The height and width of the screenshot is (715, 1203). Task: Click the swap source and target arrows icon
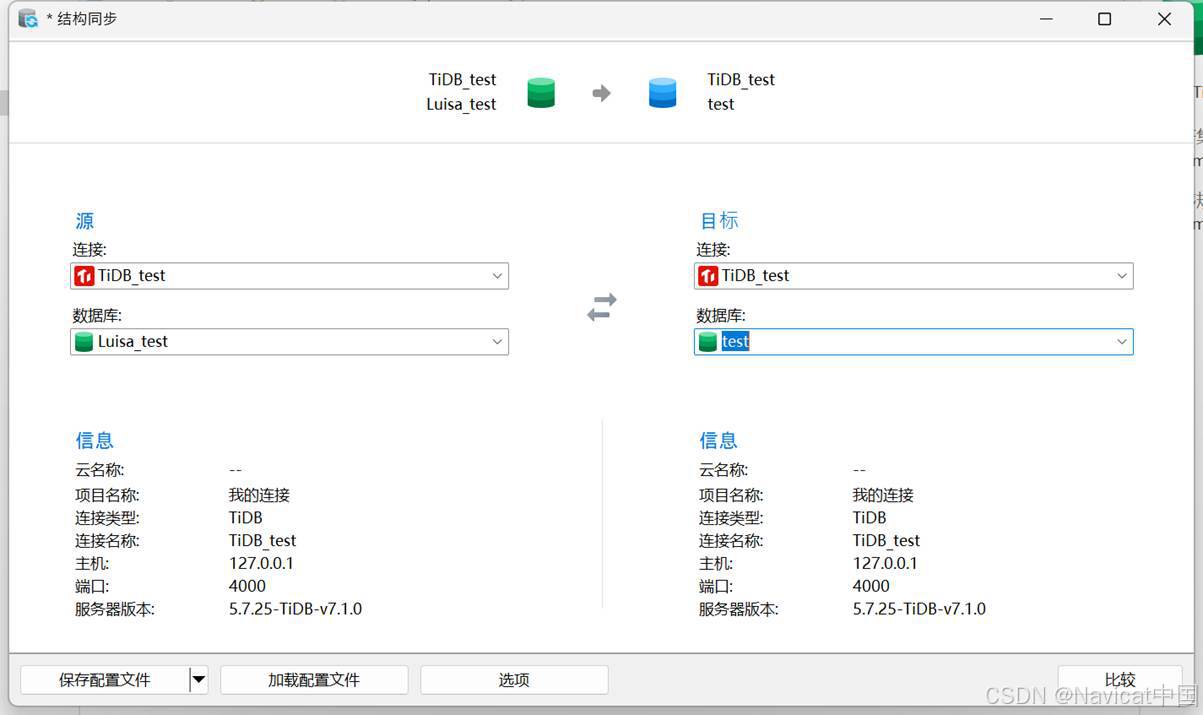click(601, 307)
